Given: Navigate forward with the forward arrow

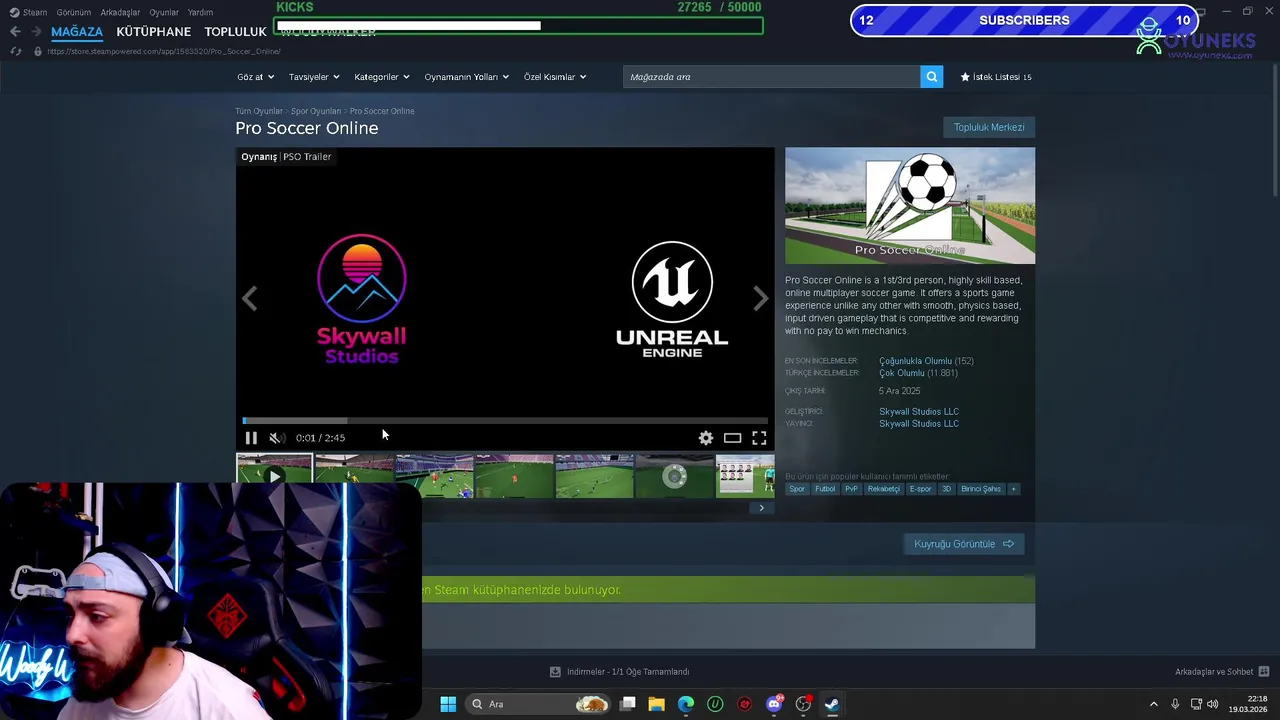Looking at the screenshot, I should click(x=36, y=32).
